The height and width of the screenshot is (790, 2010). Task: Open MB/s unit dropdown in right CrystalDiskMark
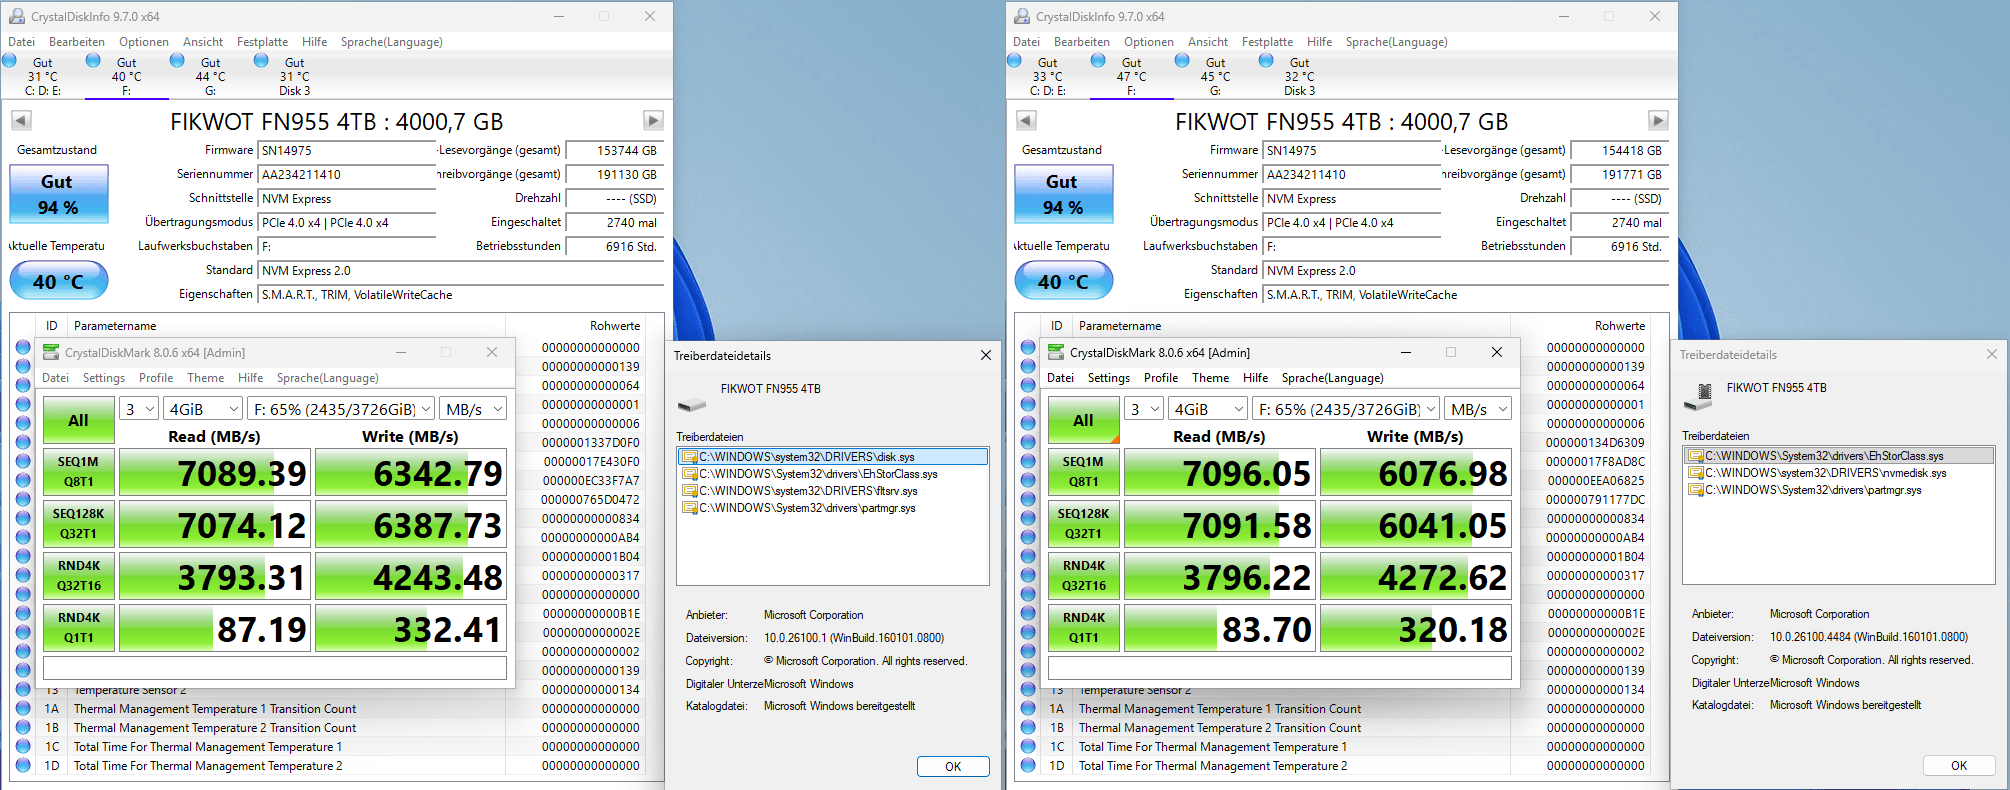(x=1478, y=409)
